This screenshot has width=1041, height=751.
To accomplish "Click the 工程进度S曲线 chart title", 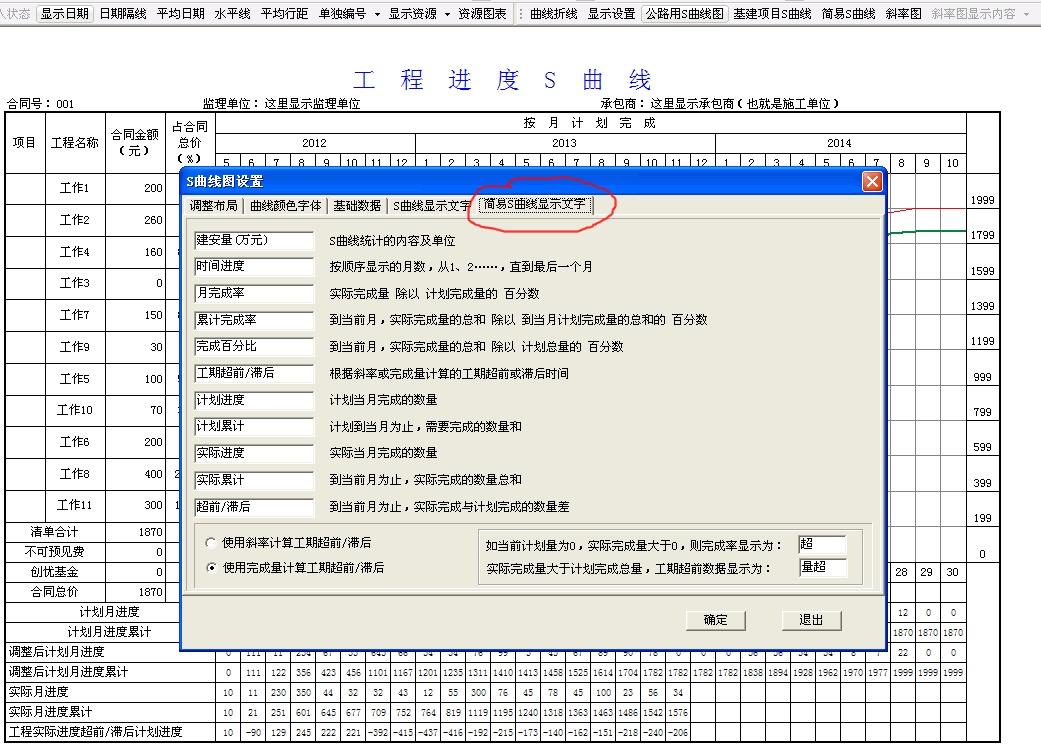I will (x=502, y=80).
